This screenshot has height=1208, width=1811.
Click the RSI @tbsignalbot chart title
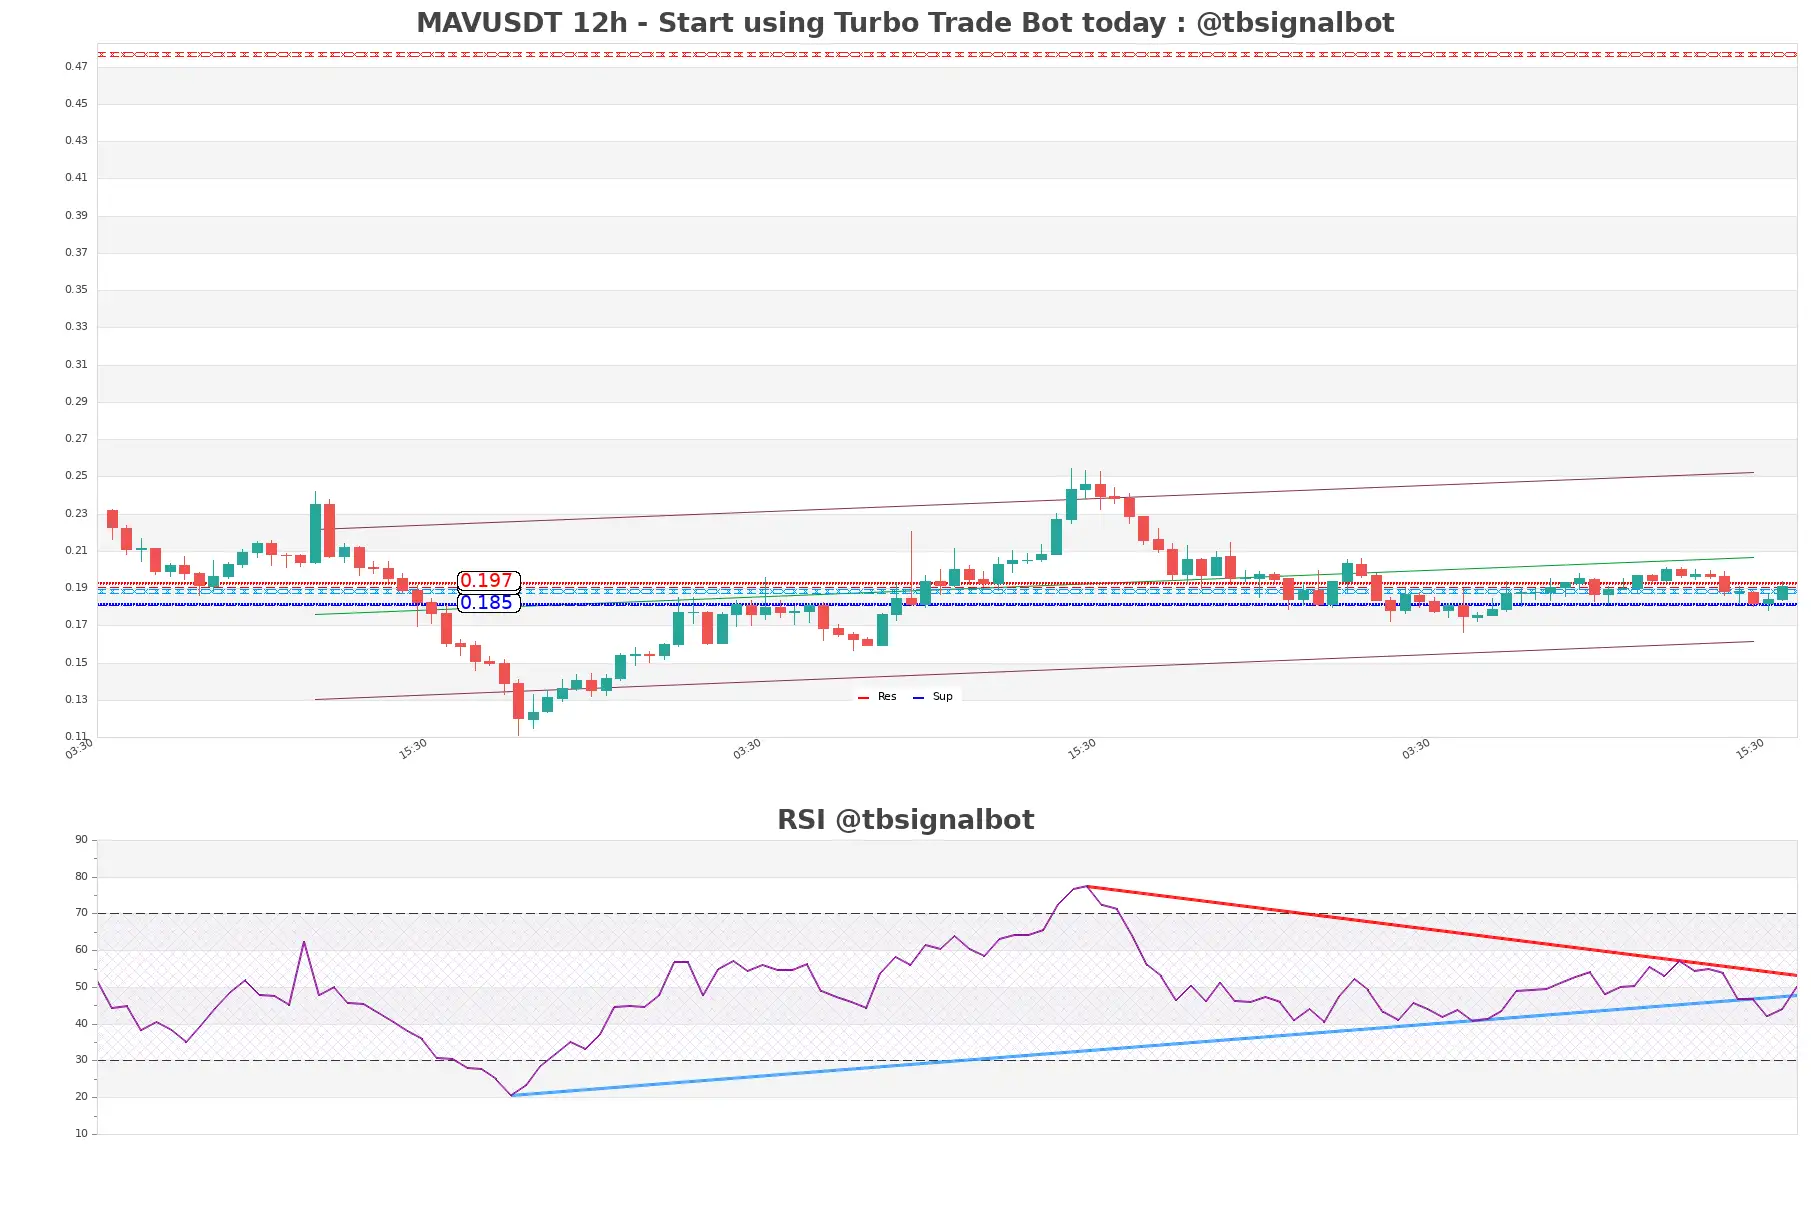pos(905,820)
